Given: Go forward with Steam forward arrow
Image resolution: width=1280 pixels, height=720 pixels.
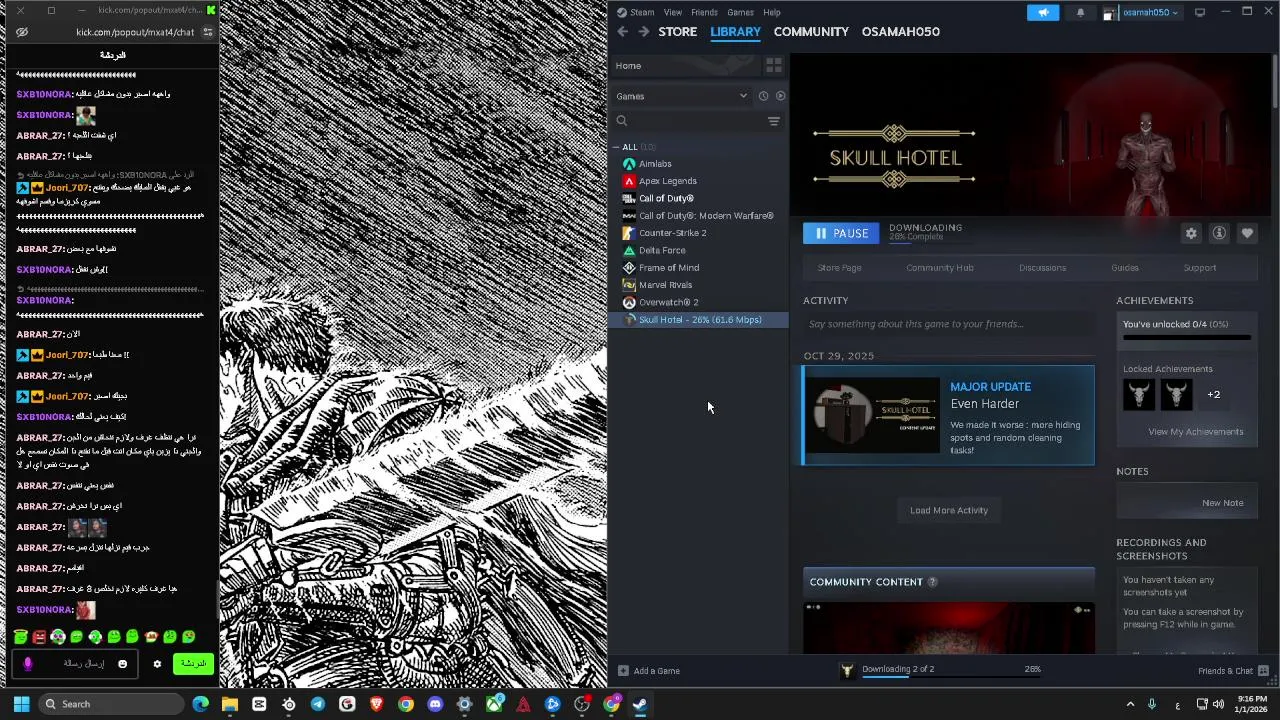Looking at the screenshot, I should pos(643,32).
